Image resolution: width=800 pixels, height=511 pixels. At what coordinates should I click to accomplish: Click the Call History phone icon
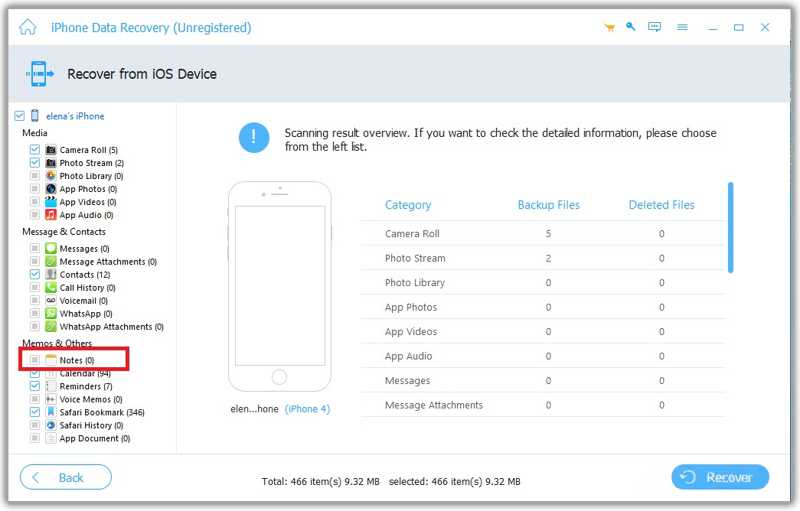click(x=51, y=288)
